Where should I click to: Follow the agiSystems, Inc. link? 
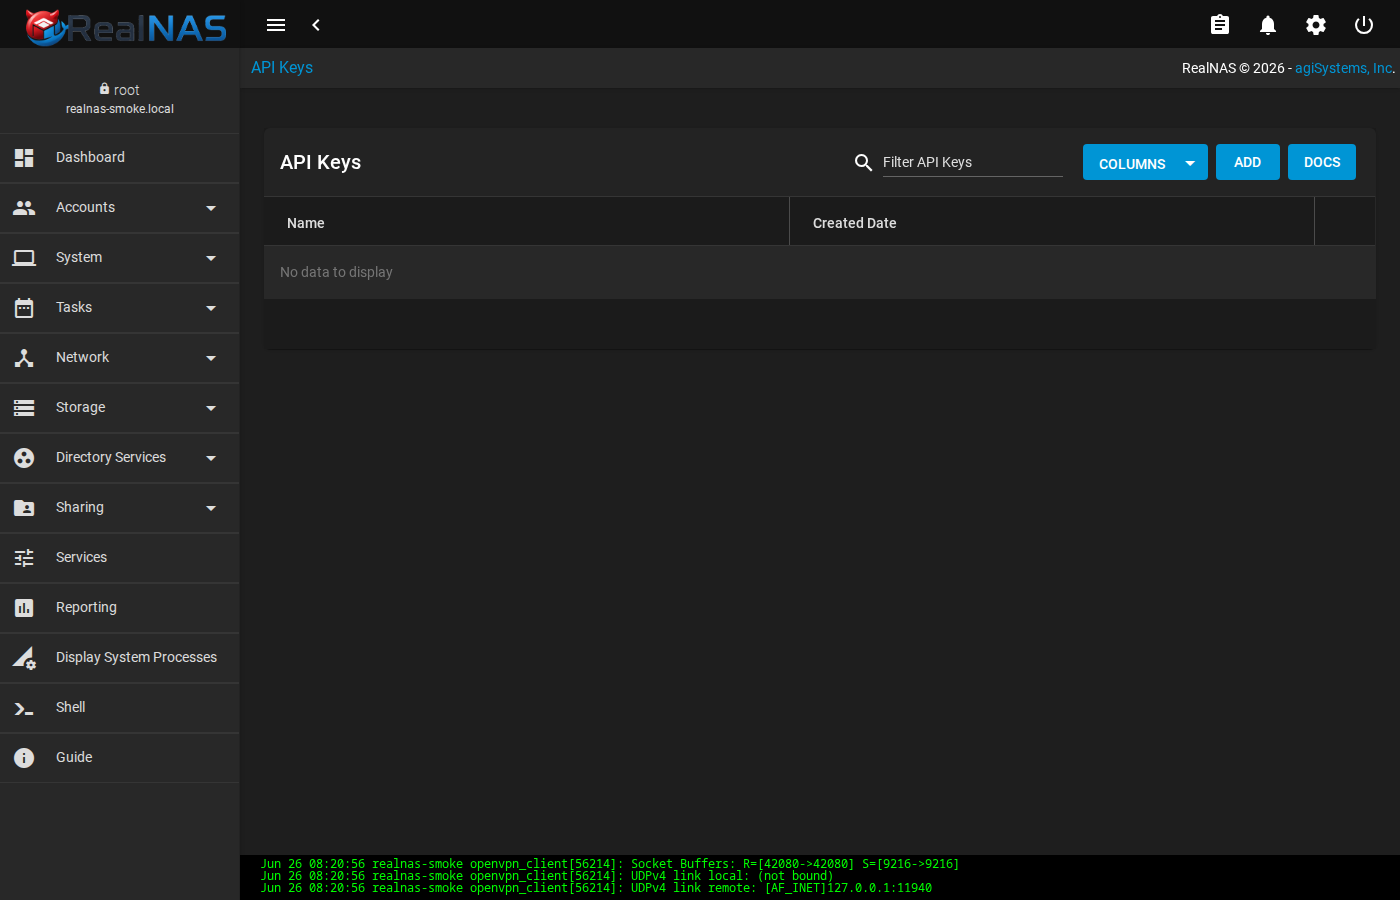[x=1344, y=68]
